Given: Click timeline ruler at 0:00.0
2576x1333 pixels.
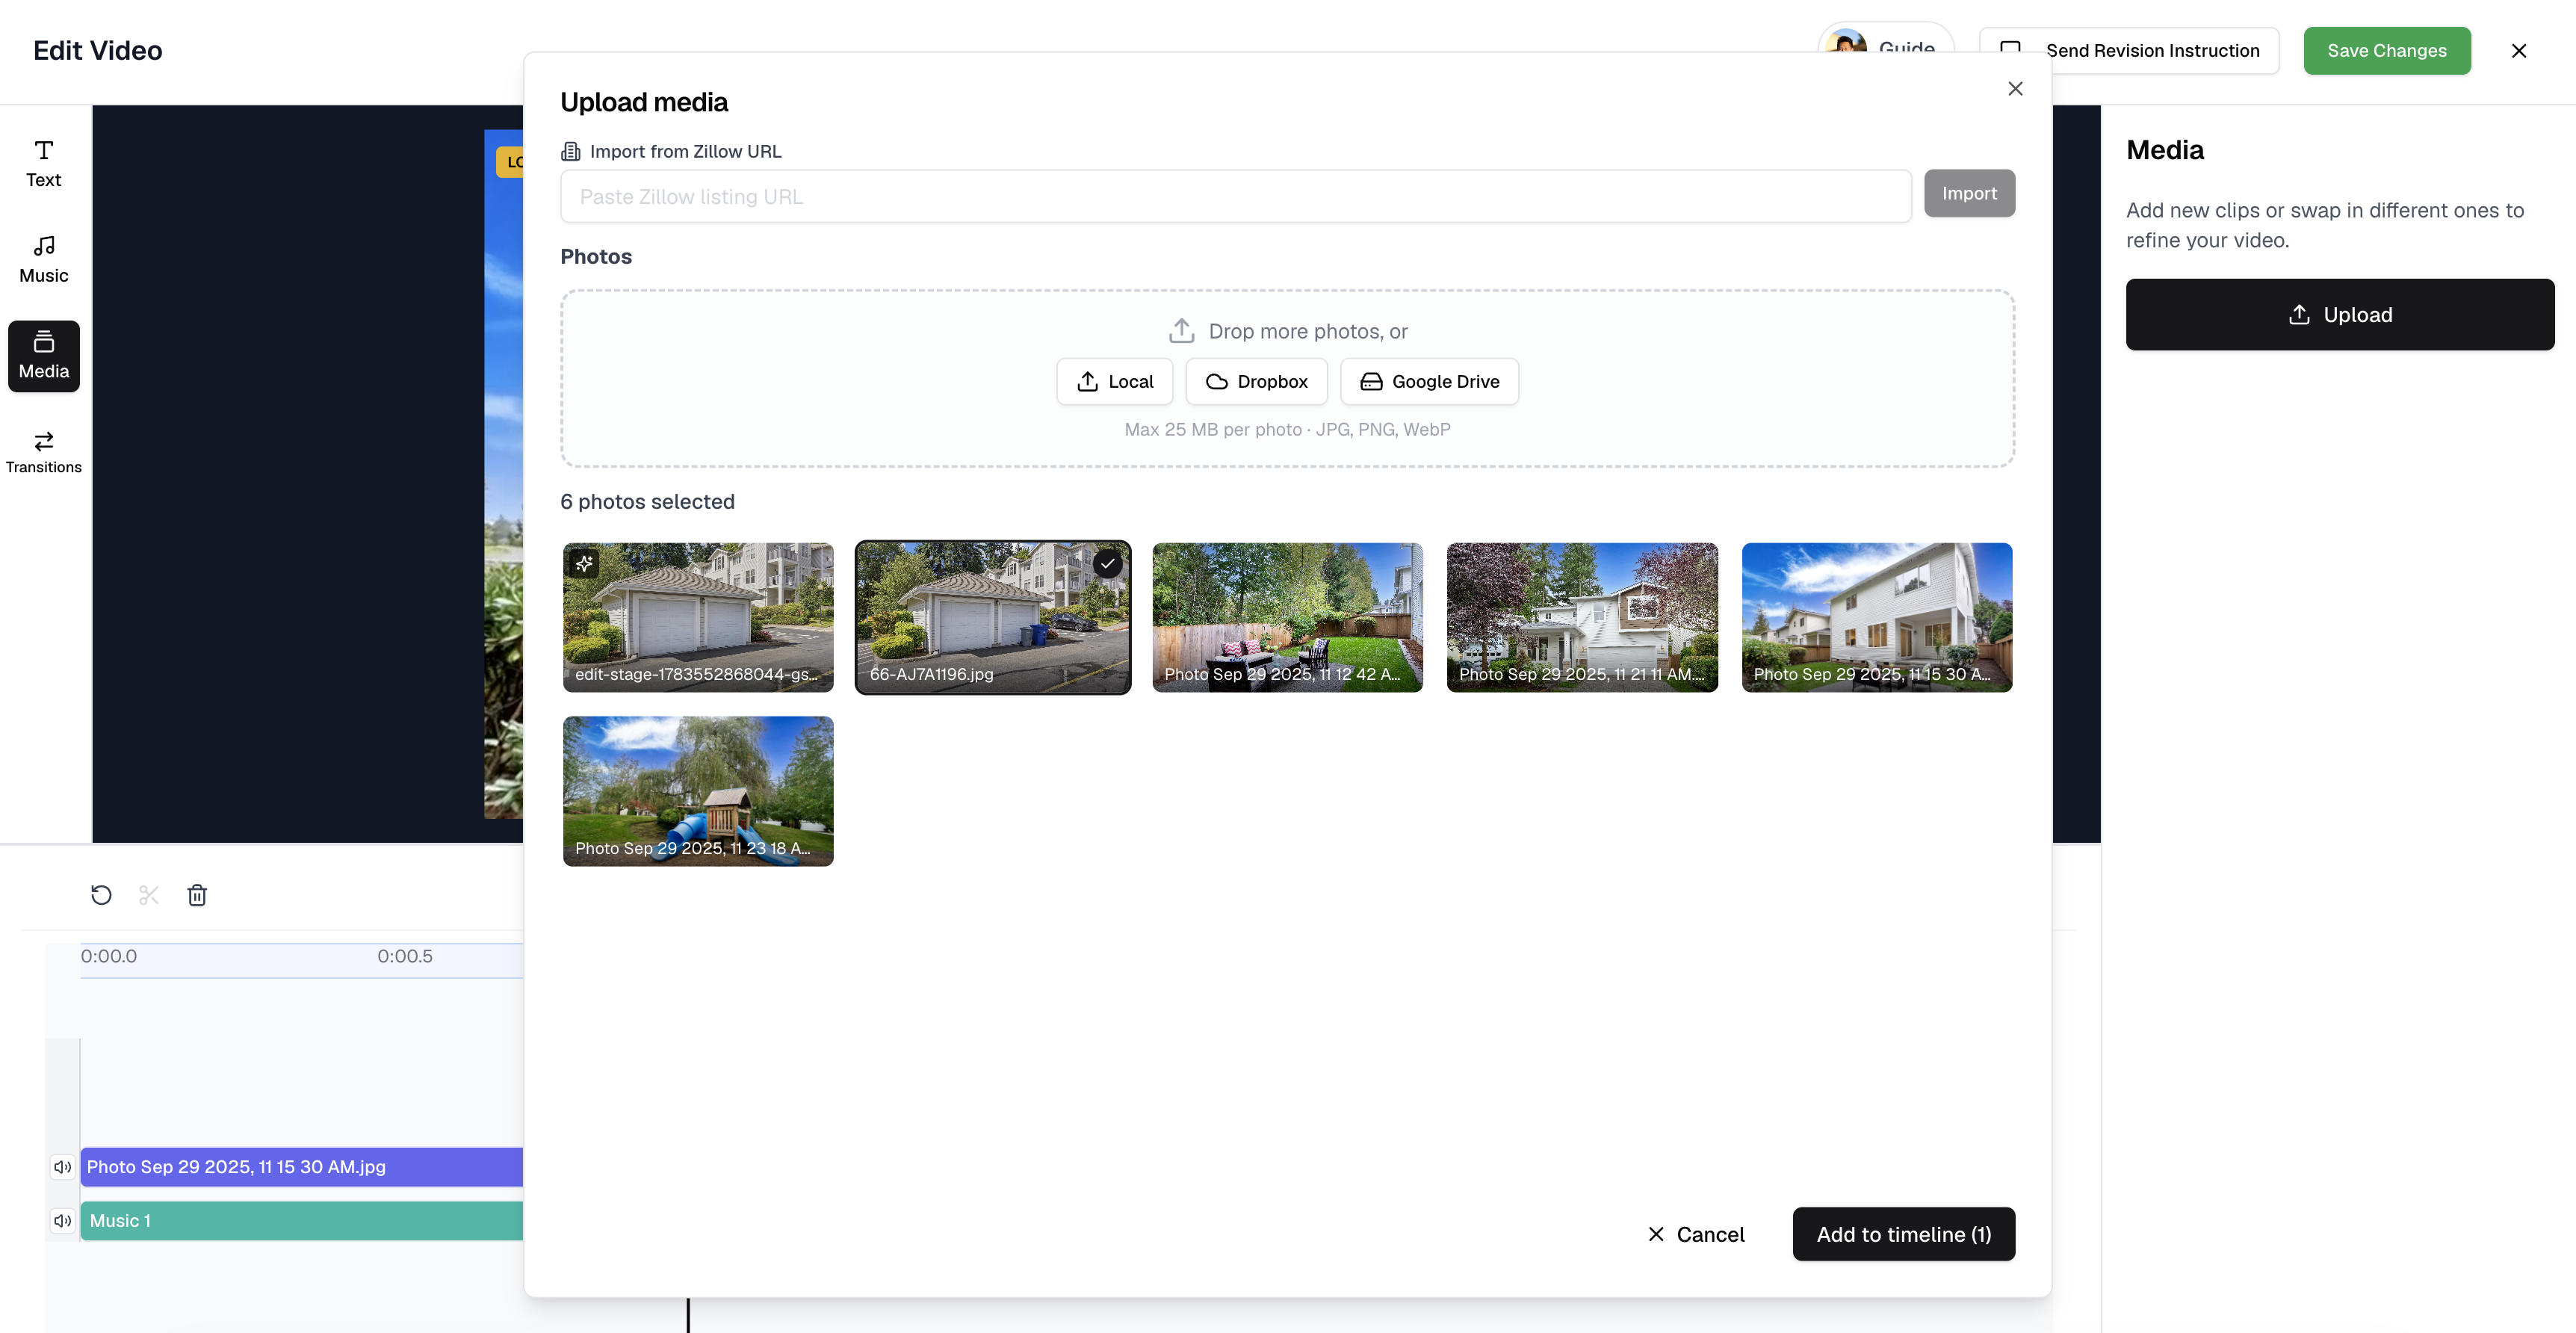Looking at the screenshot, I should coord(109,956).
